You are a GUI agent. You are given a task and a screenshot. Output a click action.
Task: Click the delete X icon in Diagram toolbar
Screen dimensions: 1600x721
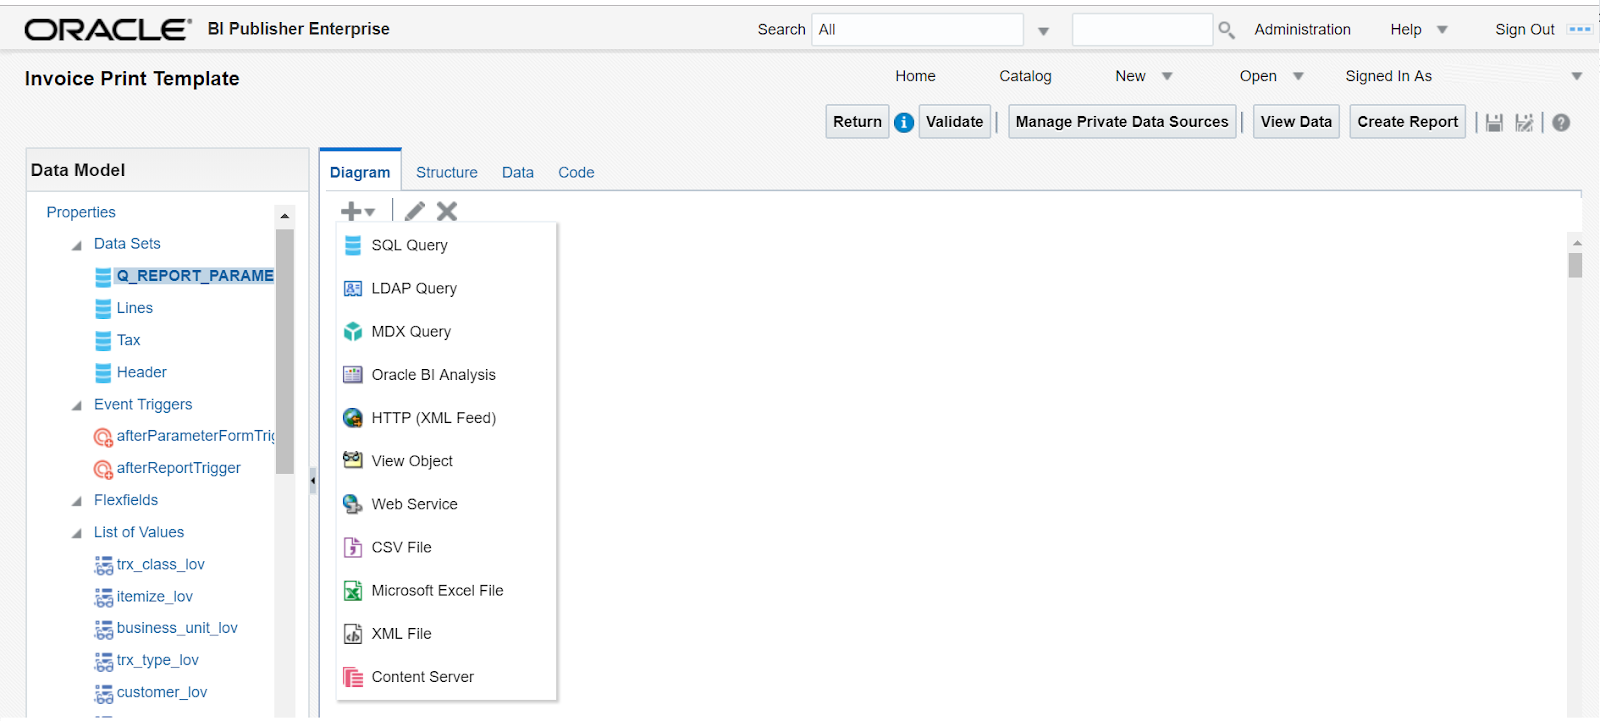point(447,211)
